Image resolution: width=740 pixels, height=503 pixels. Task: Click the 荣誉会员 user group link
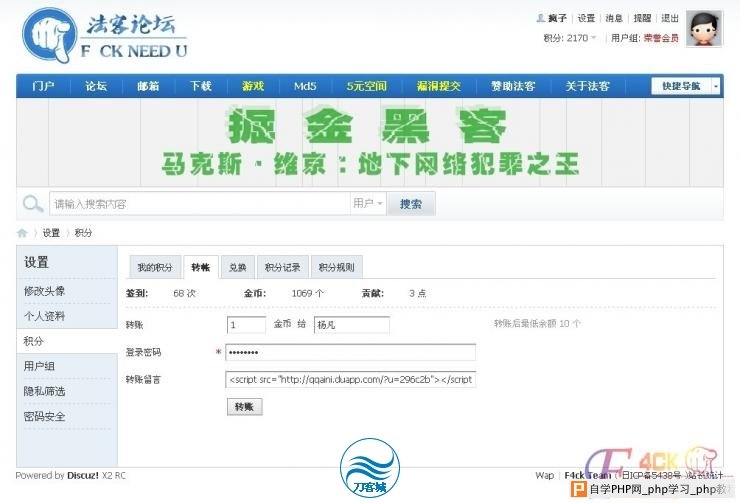coord(661,38)
